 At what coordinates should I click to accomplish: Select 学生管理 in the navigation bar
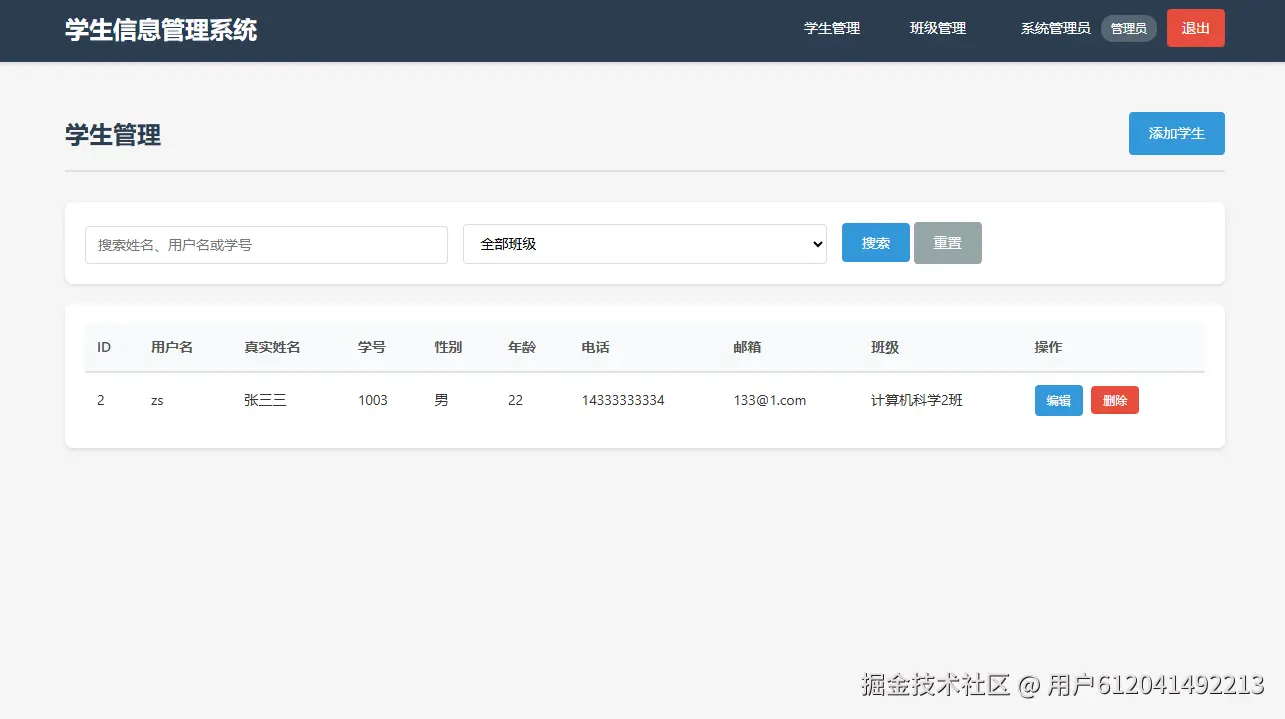(832, 28)
